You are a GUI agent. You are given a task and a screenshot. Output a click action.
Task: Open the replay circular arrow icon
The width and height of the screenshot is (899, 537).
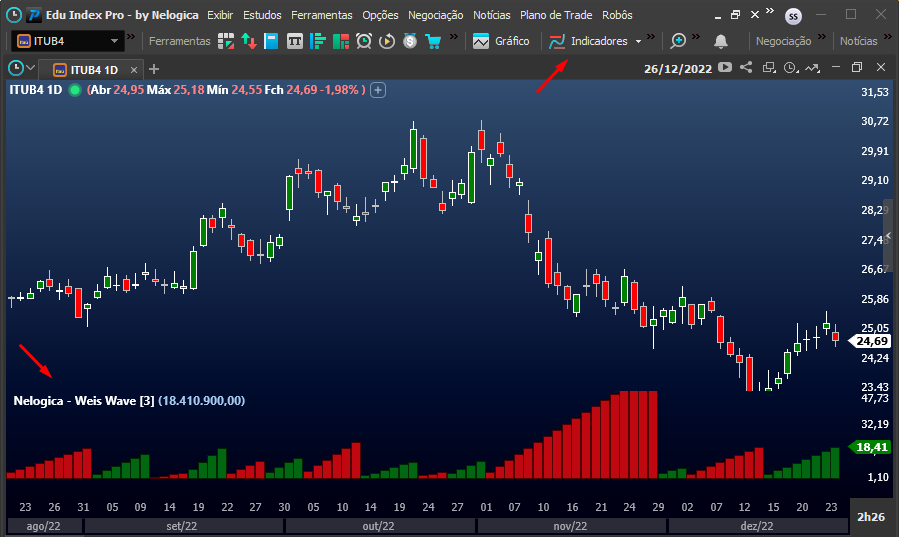click(387, 41)
